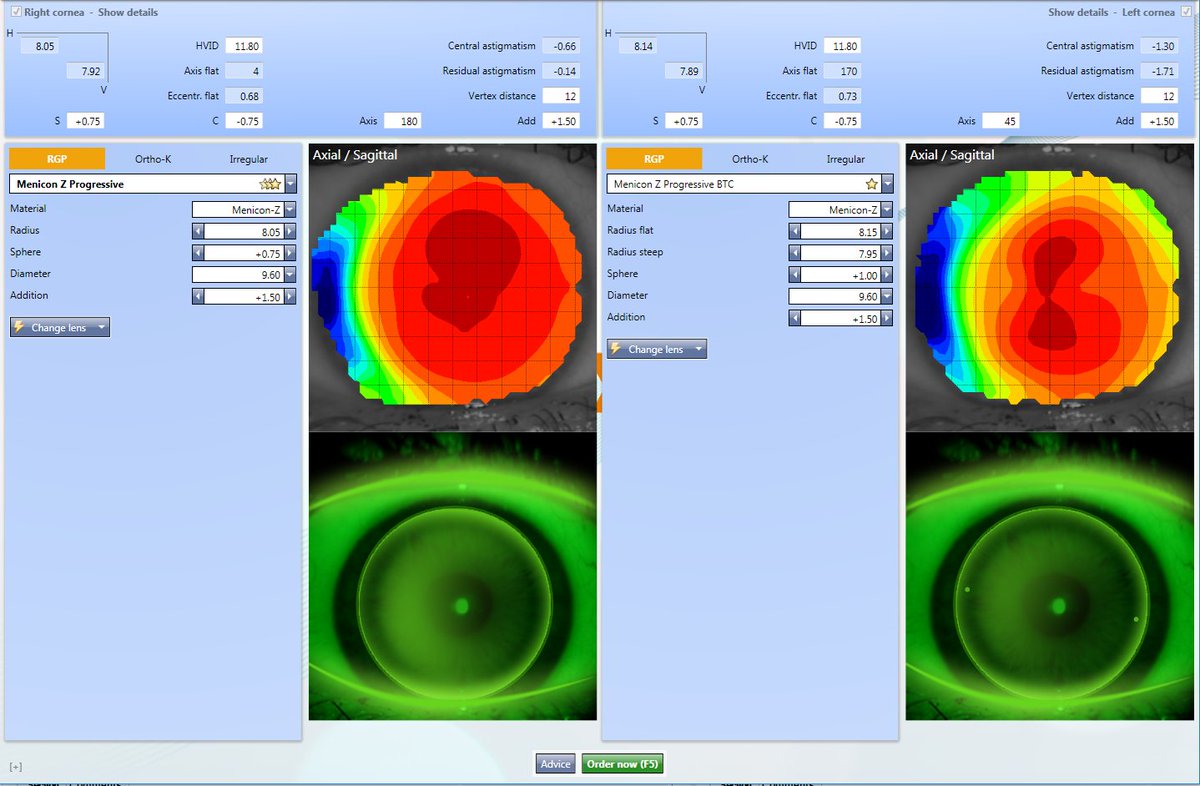Open Irregular tab in left eye panel
Screen dimensions: 1200x786
845,159
